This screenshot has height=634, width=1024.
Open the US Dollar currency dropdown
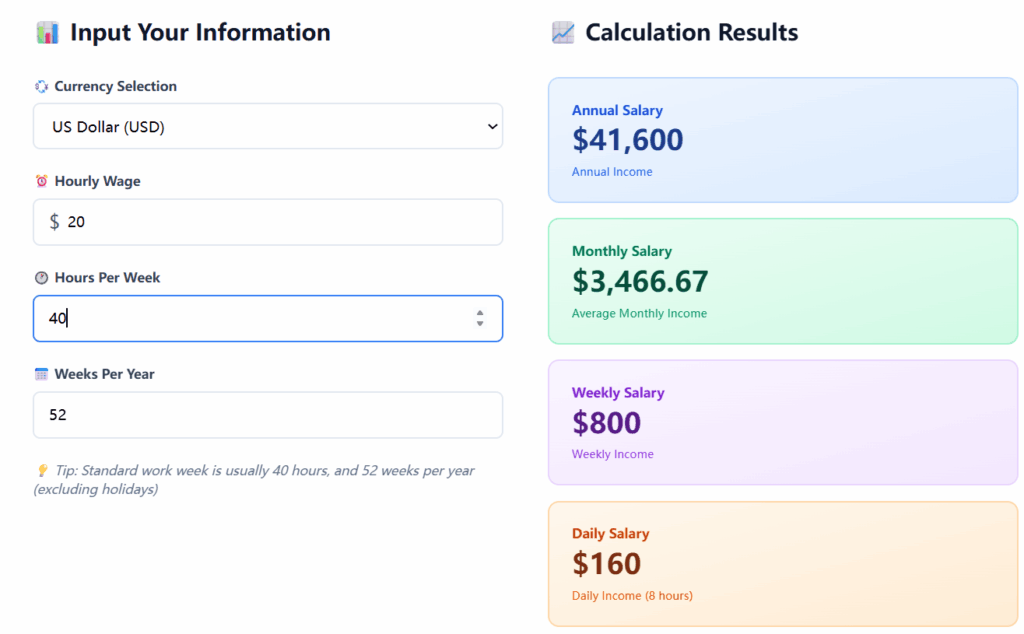(x=268, y=126)
